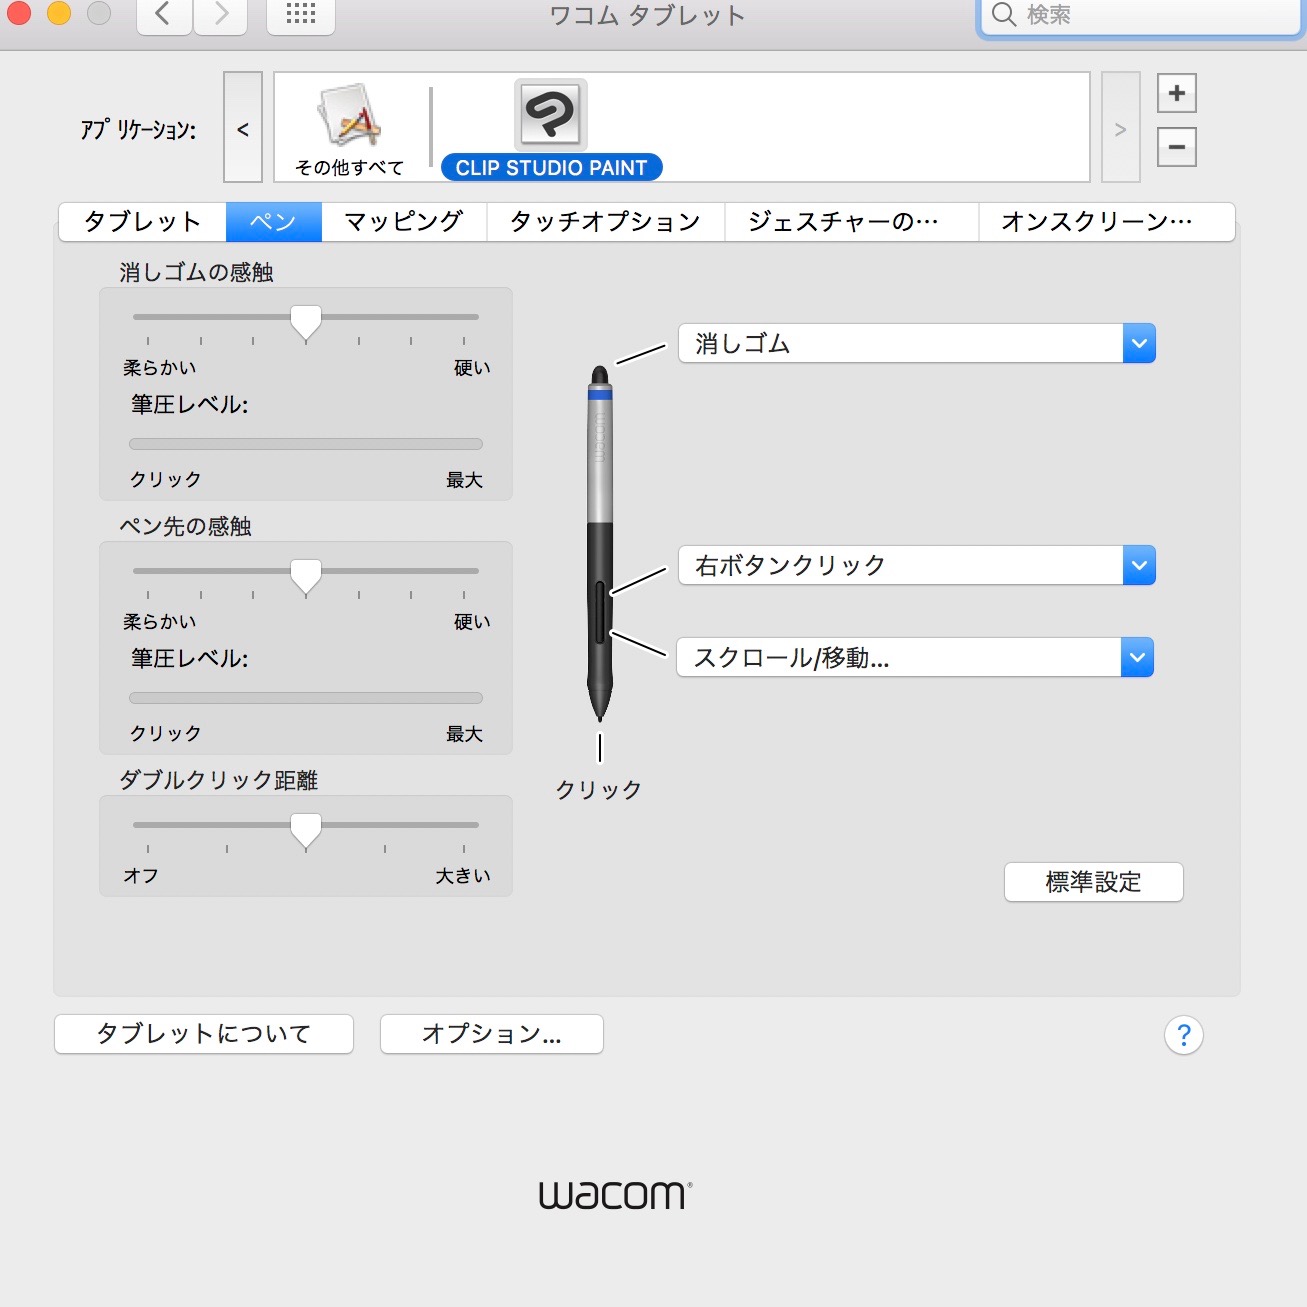
Task: Switch to the タッチオプション tab
Action: pyautogui.click(x=605, y=222)
